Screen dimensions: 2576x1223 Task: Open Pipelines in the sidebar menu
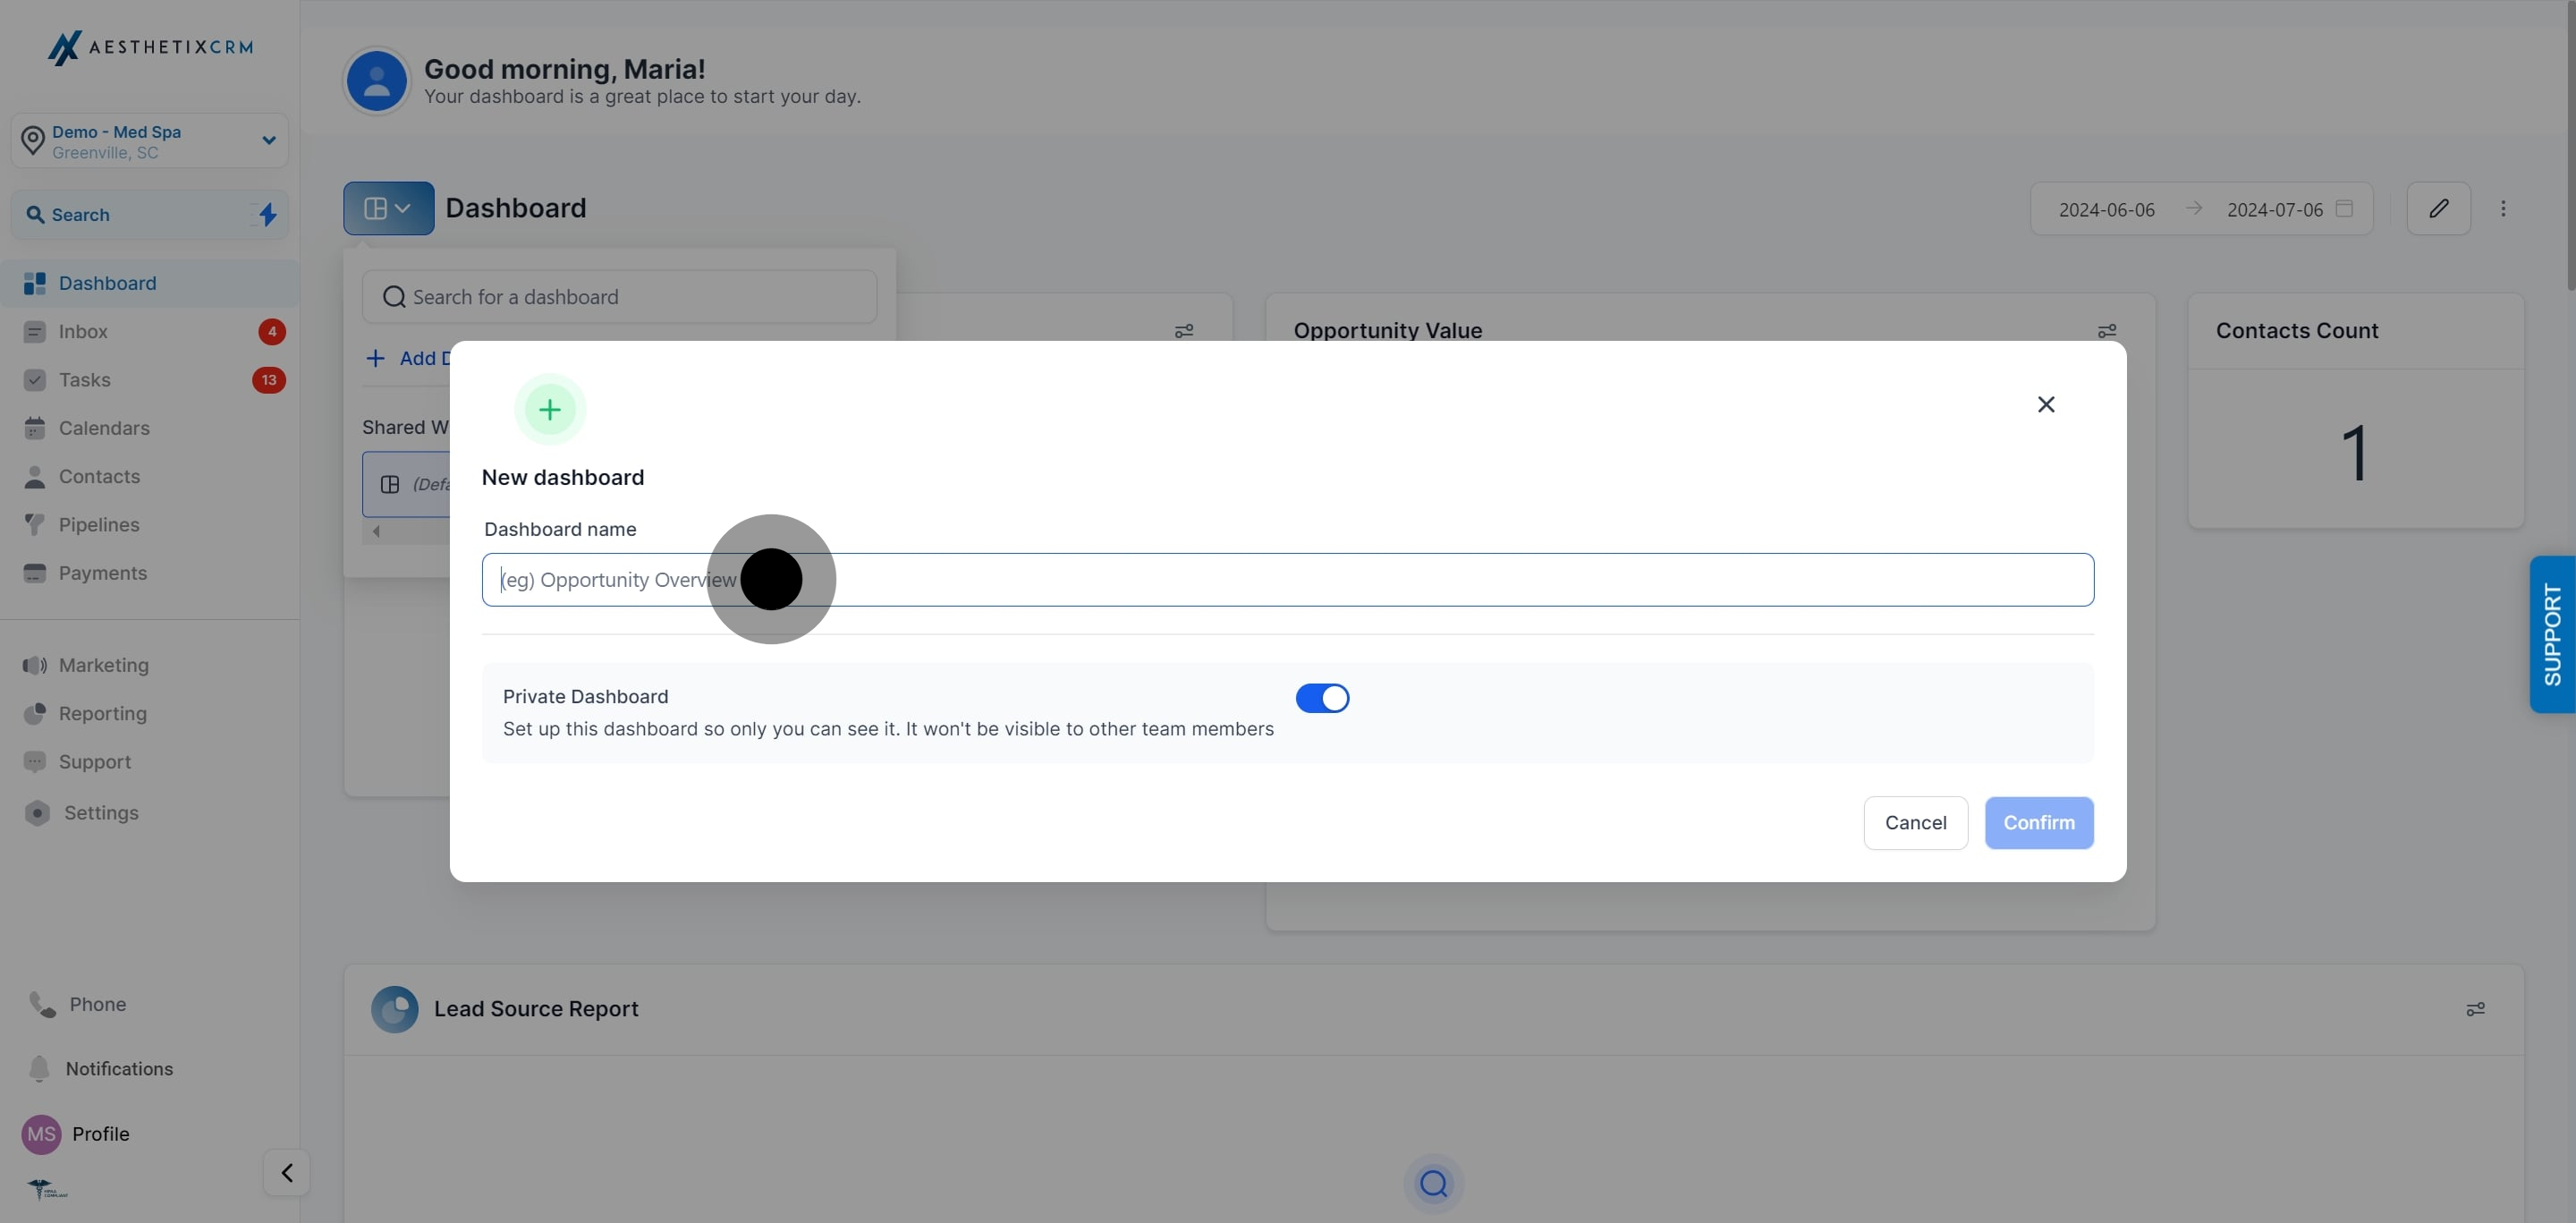pyautogui.click(x=99, y=524)
